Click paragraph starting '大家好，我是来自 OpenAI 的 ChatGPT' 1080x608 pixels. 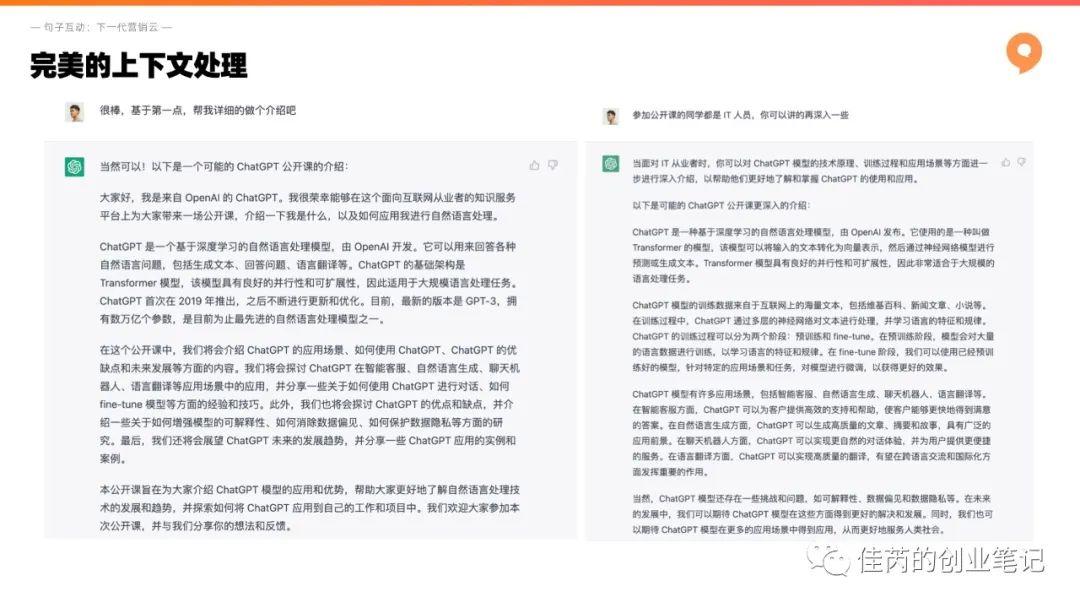[308, 207]
